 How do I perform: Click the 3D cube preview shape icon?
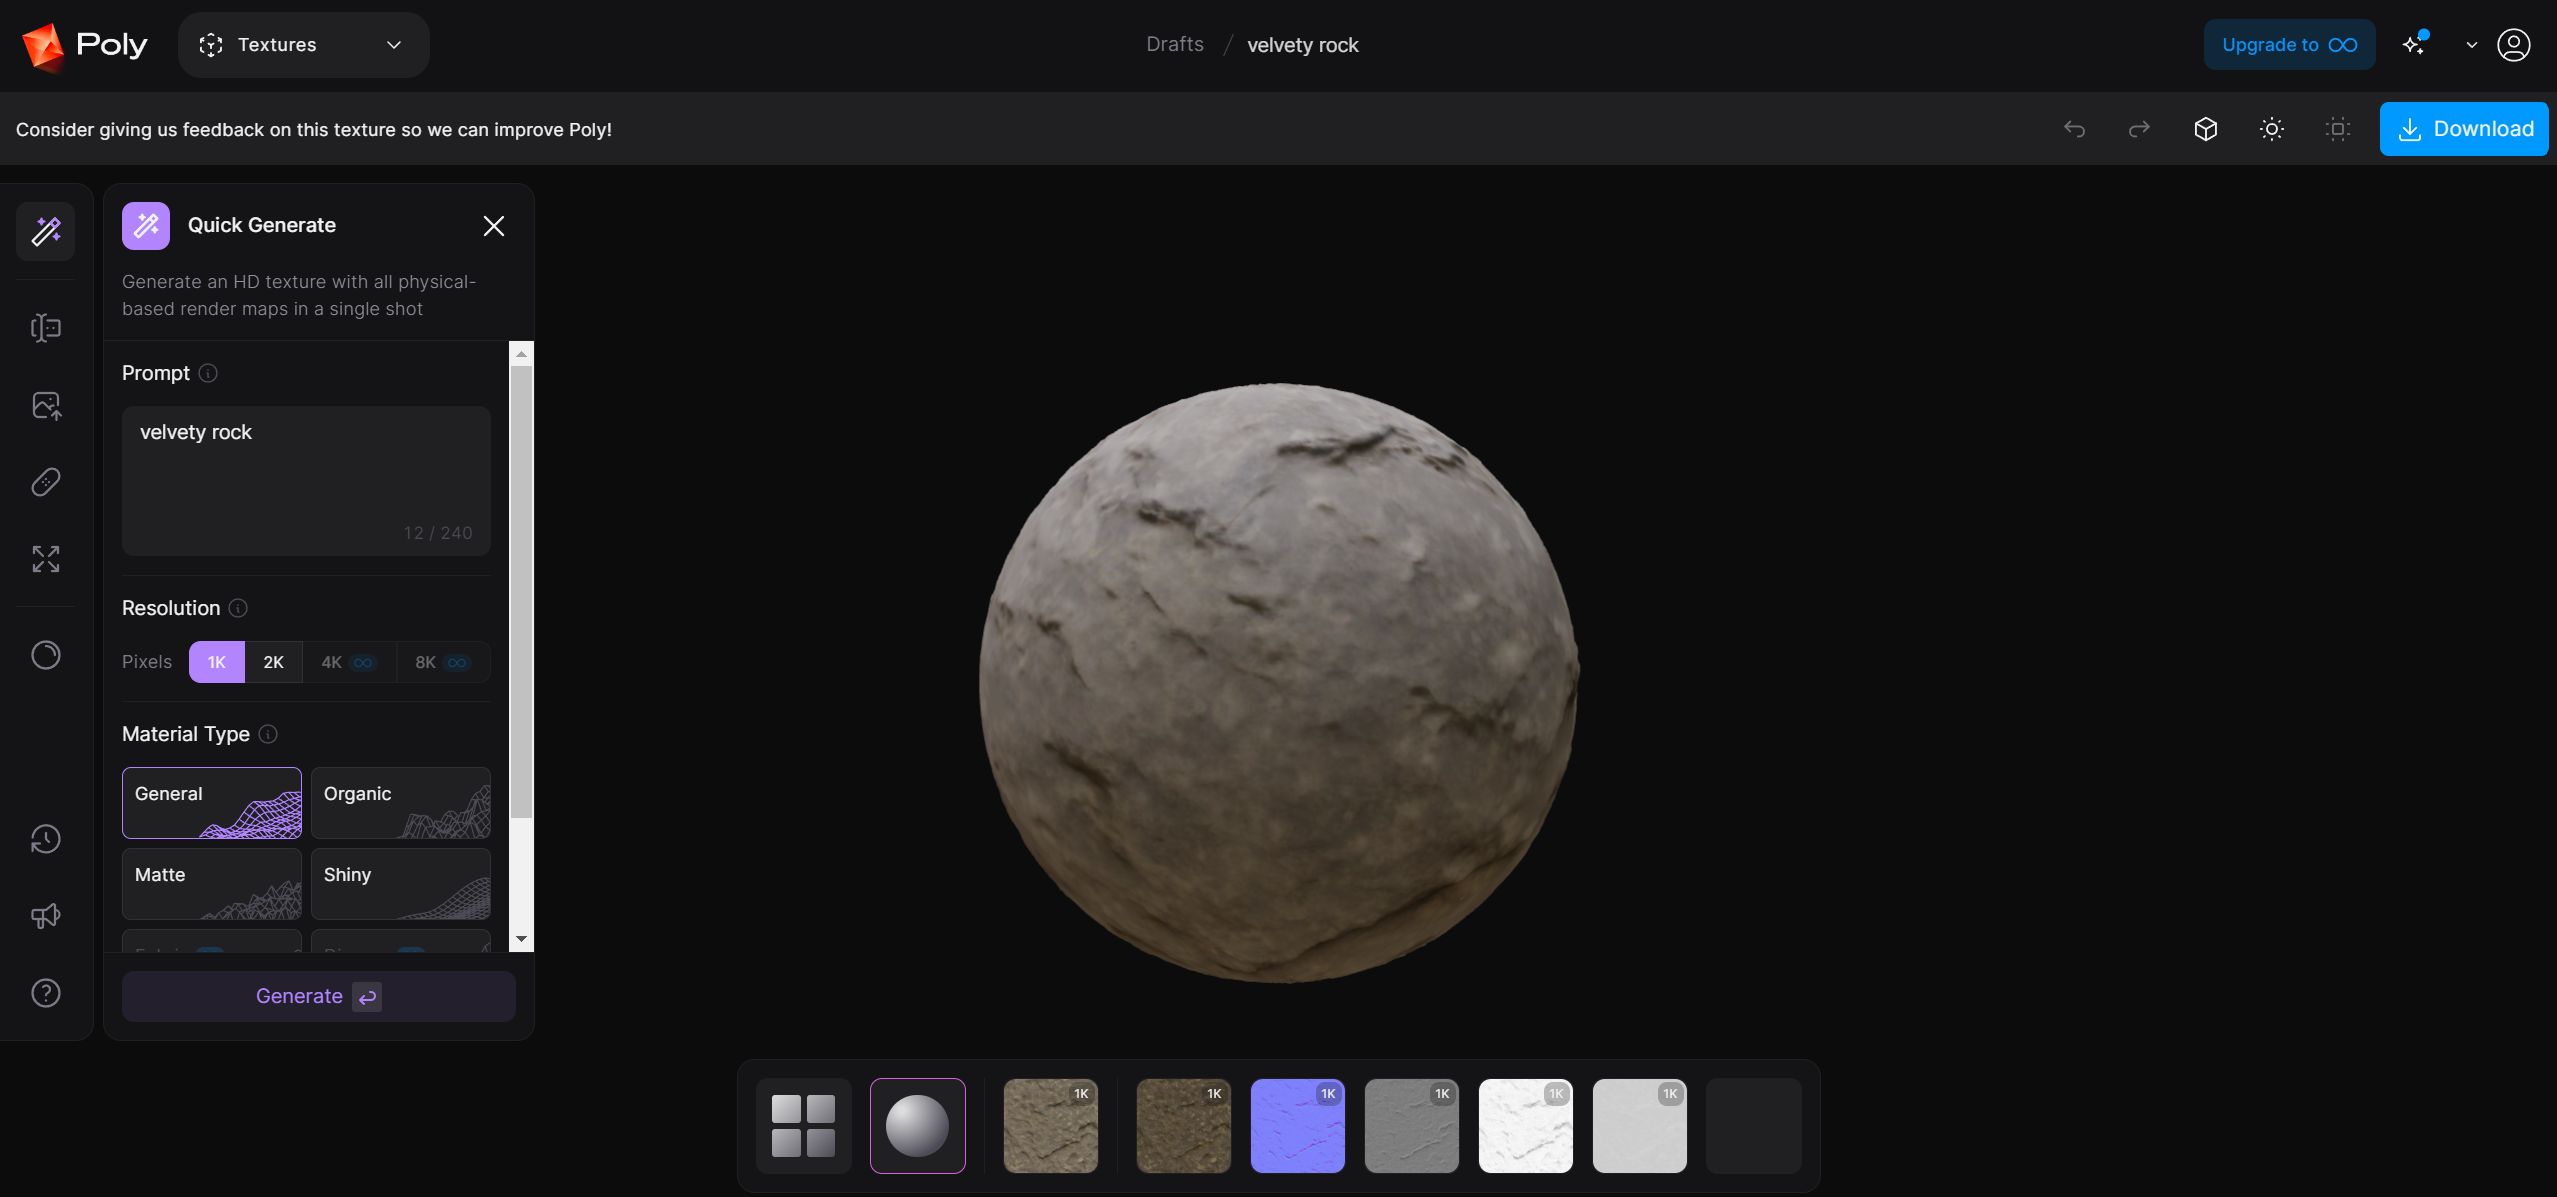pos(2206,129)
